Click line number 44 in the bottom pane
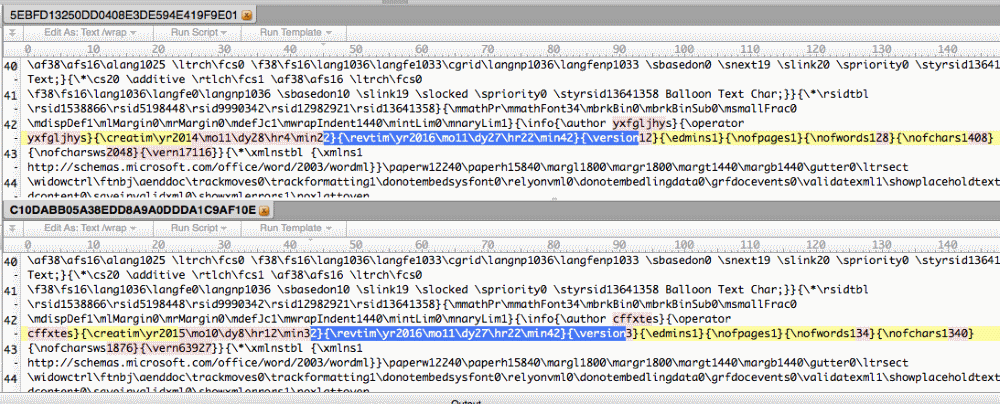 [12, 379]
